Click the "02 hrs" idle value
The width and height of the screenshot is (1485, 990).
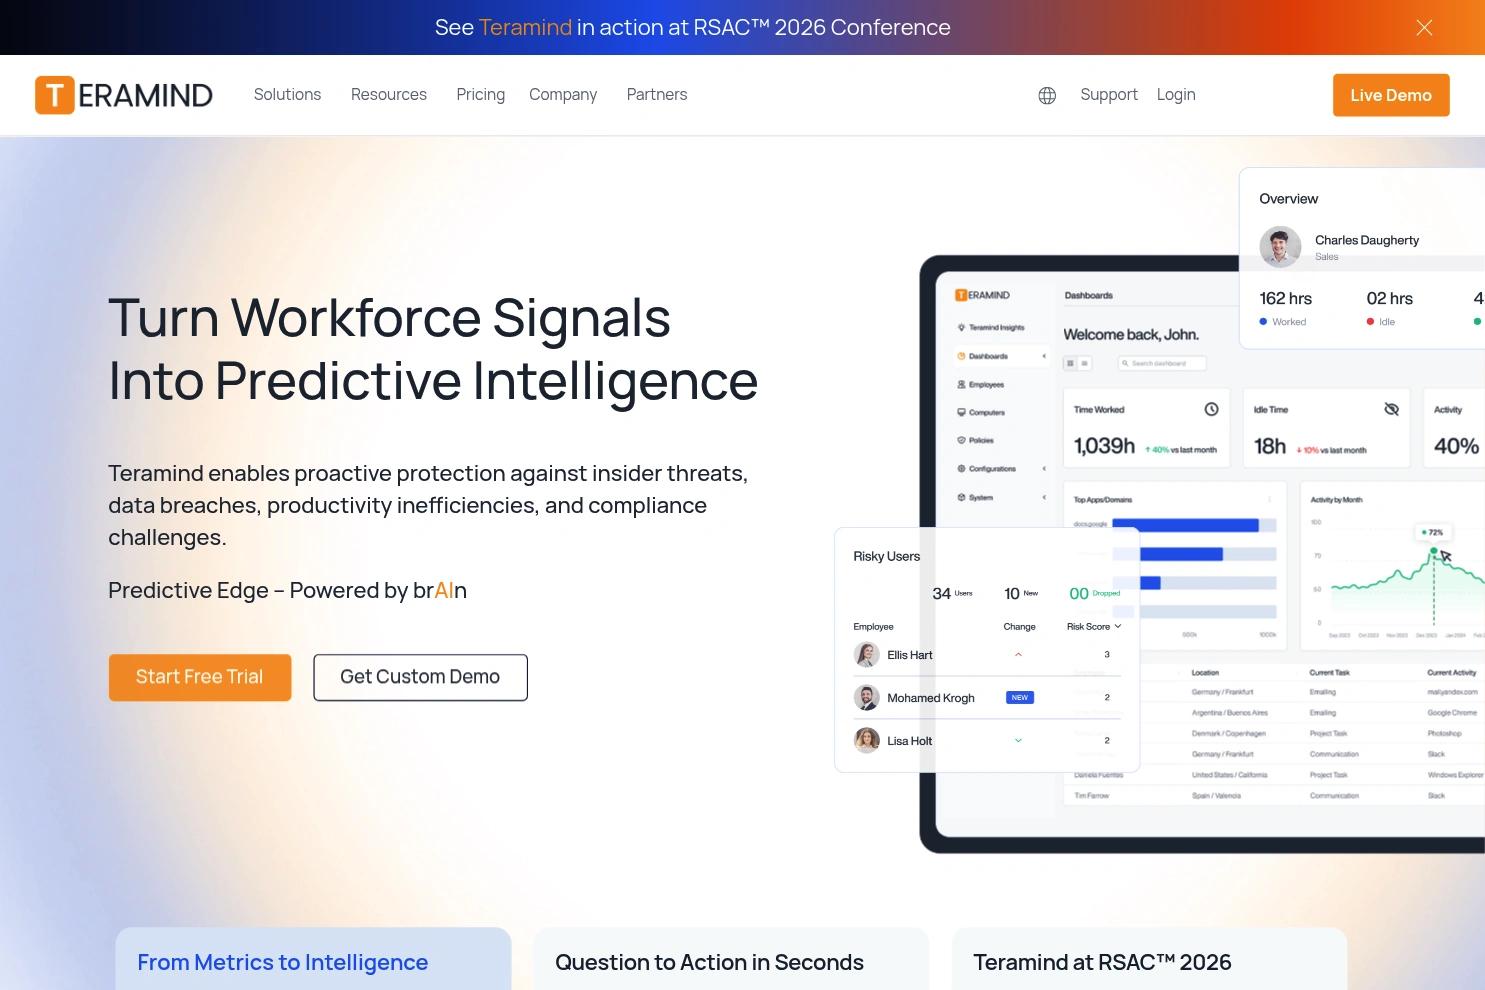coord(1390,299)
